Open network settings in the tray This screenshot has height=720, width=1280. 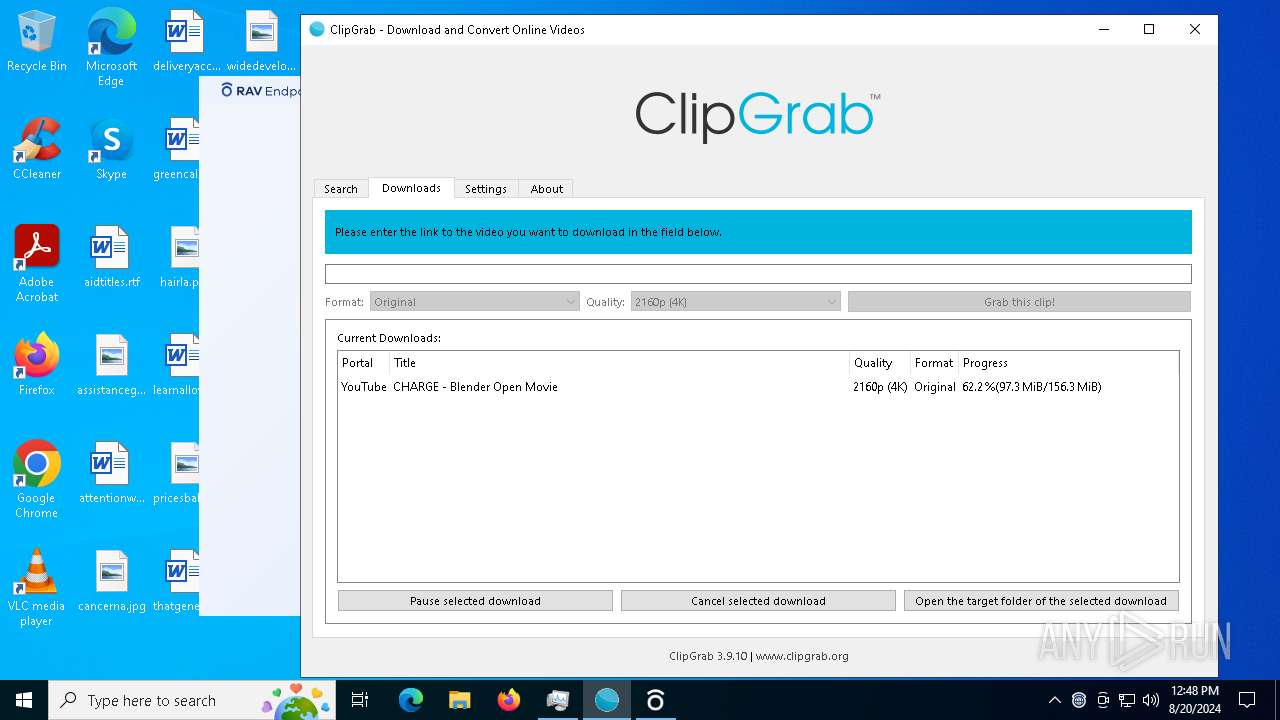coord(1127,700)
